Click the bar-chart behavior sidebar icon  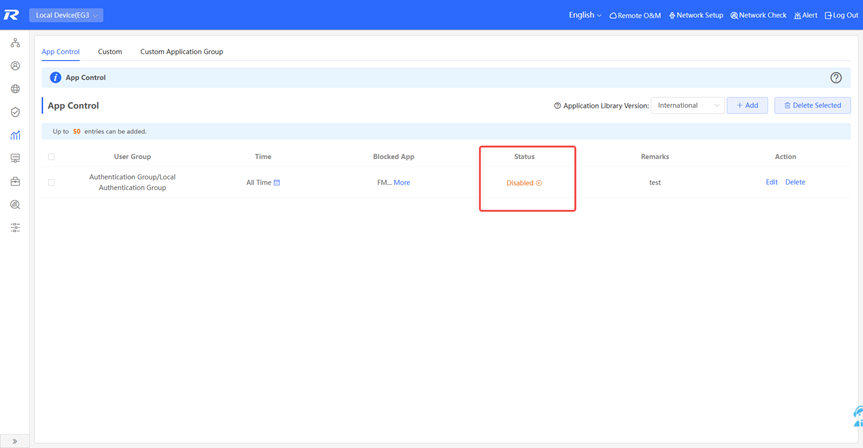[x=15, y=135]
